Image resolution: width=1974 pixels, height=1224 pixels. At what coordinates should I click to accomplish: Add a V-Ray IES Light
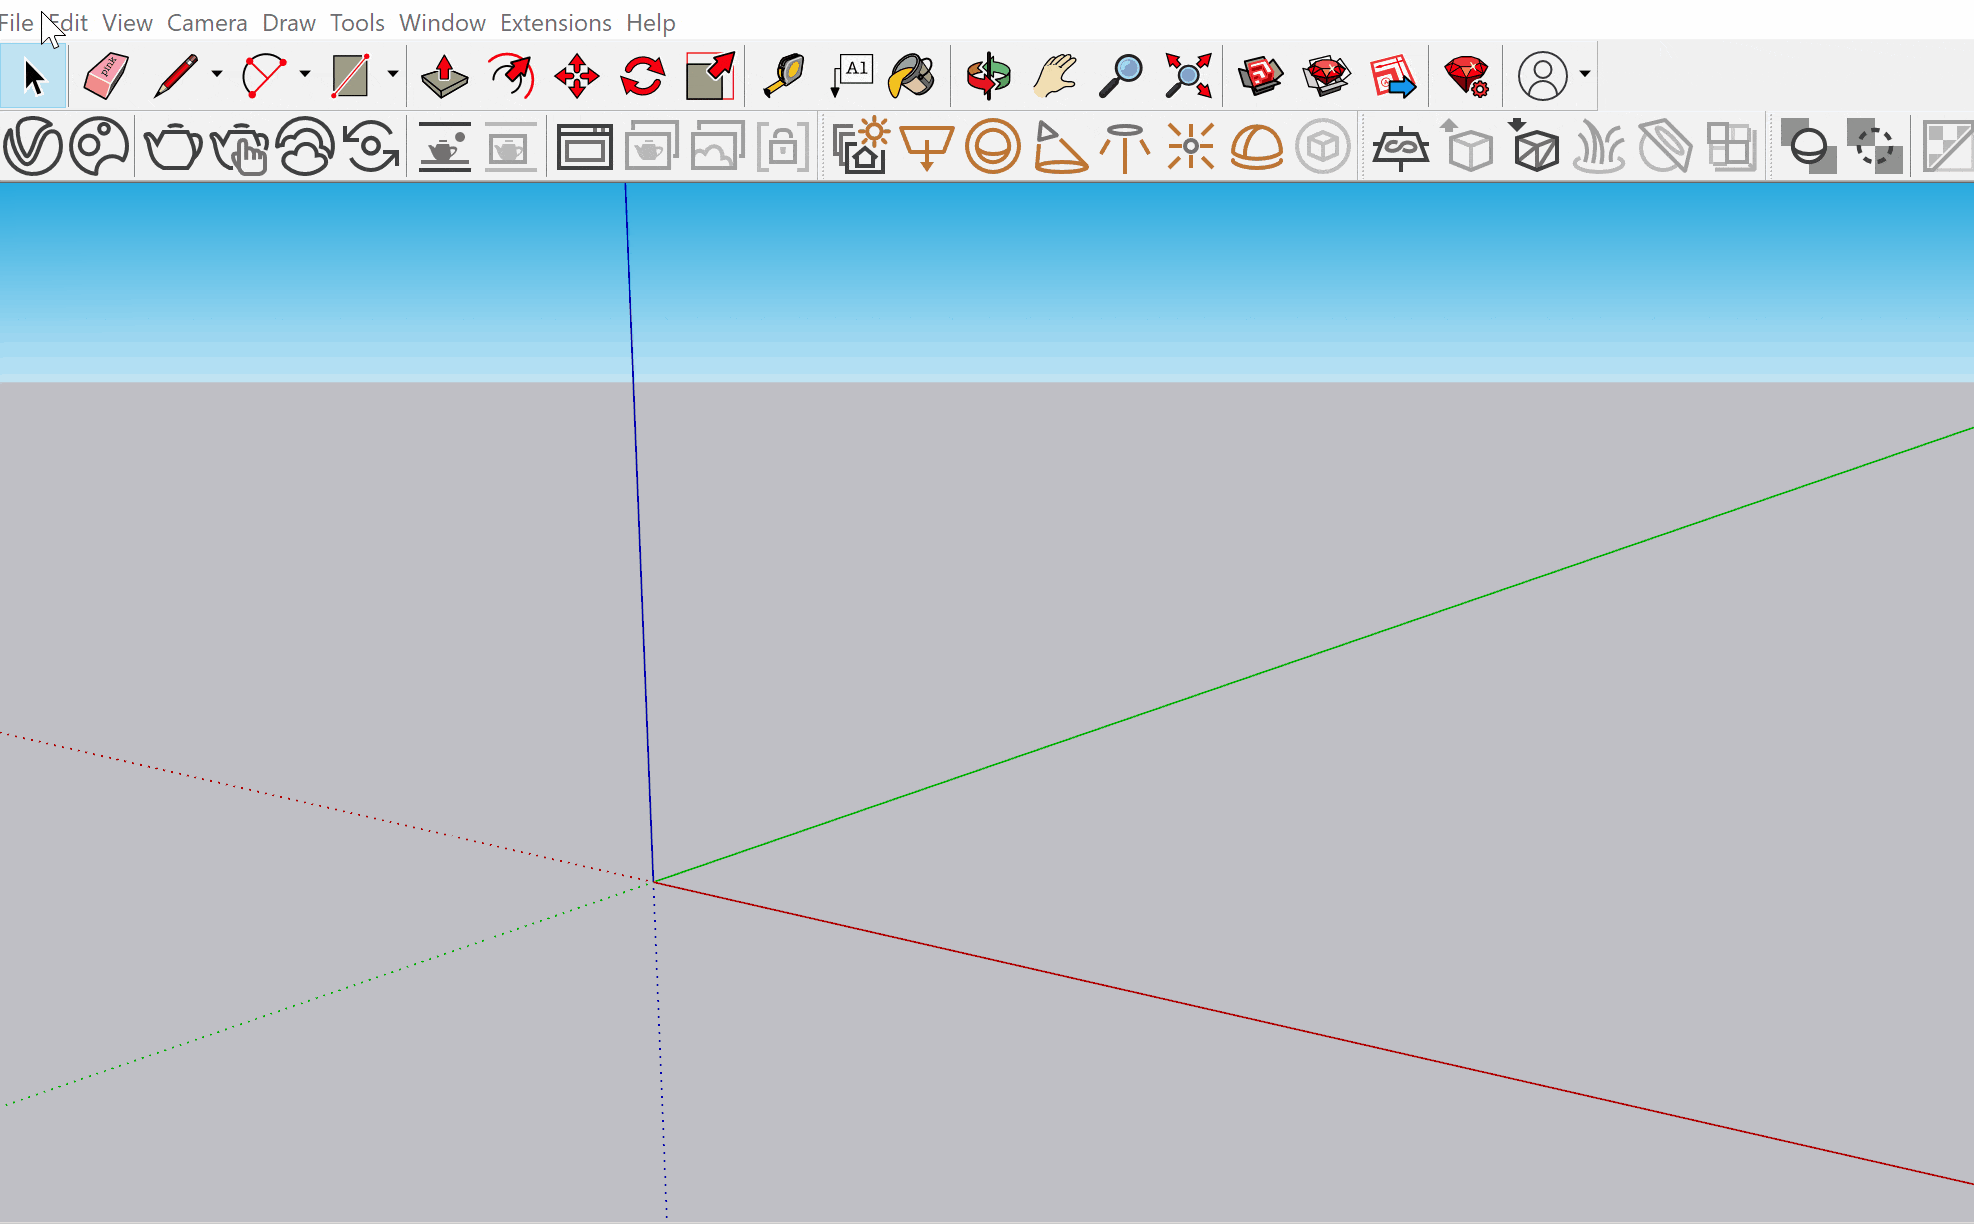tap(1125, 147)
